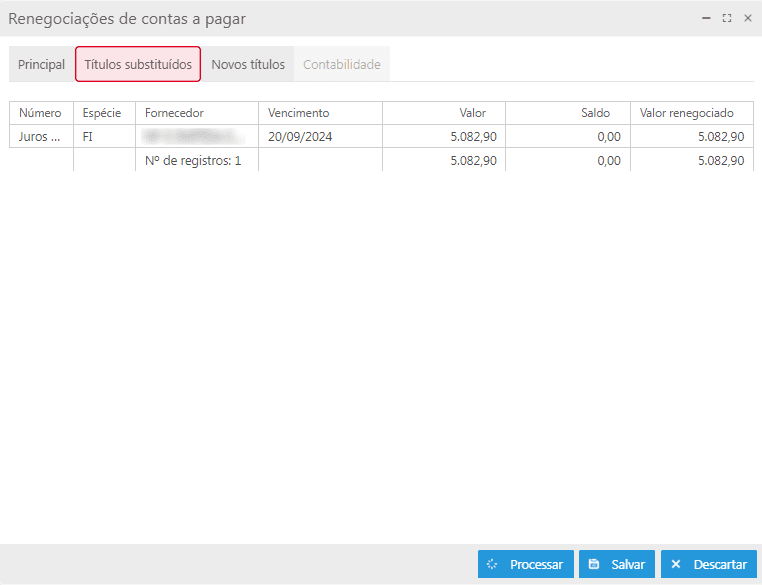Image resolution: width=762 pixels, height=585 pixels.
Task: Click the Processar button
Action: [526, 564]
